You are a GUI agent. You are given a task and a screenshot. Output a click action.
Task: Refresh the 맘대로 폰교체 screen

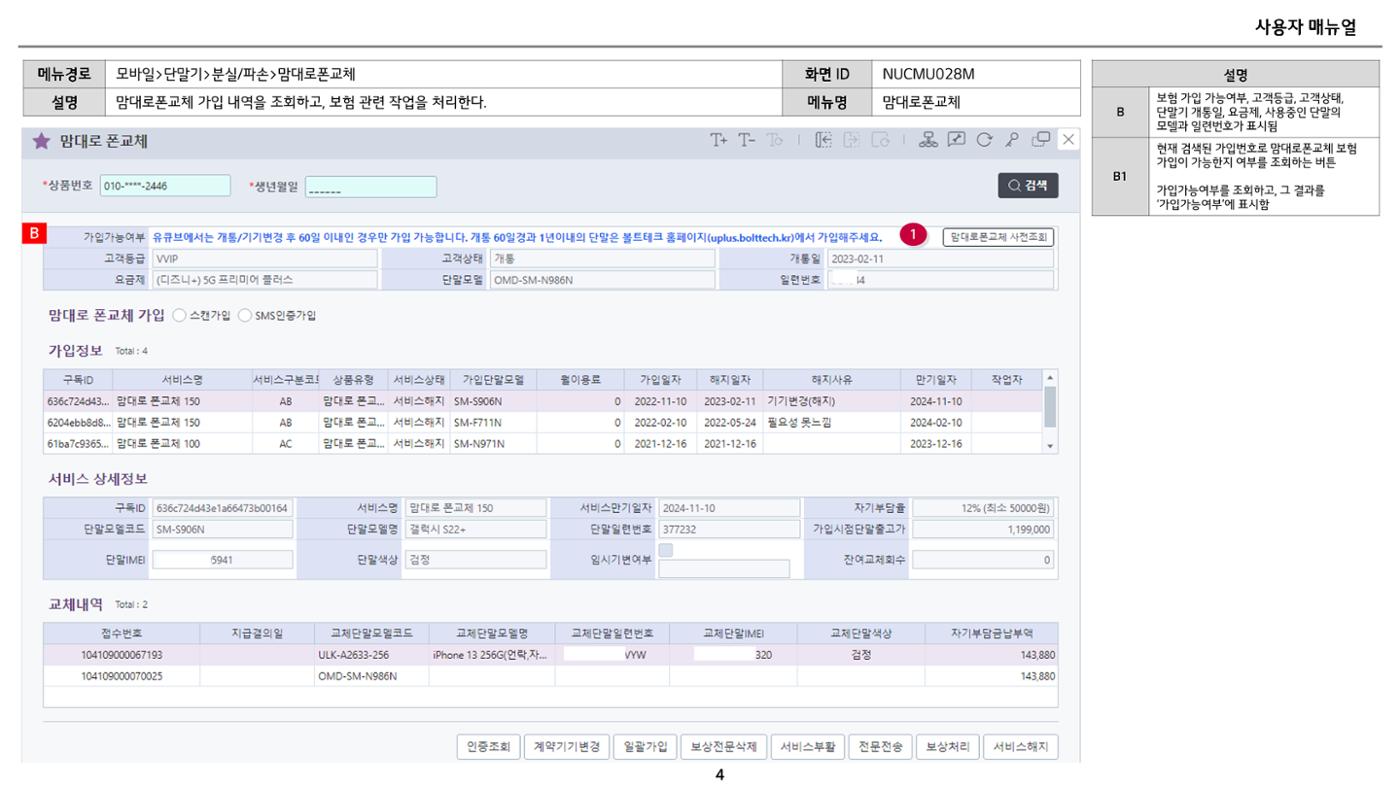(984, 140)
